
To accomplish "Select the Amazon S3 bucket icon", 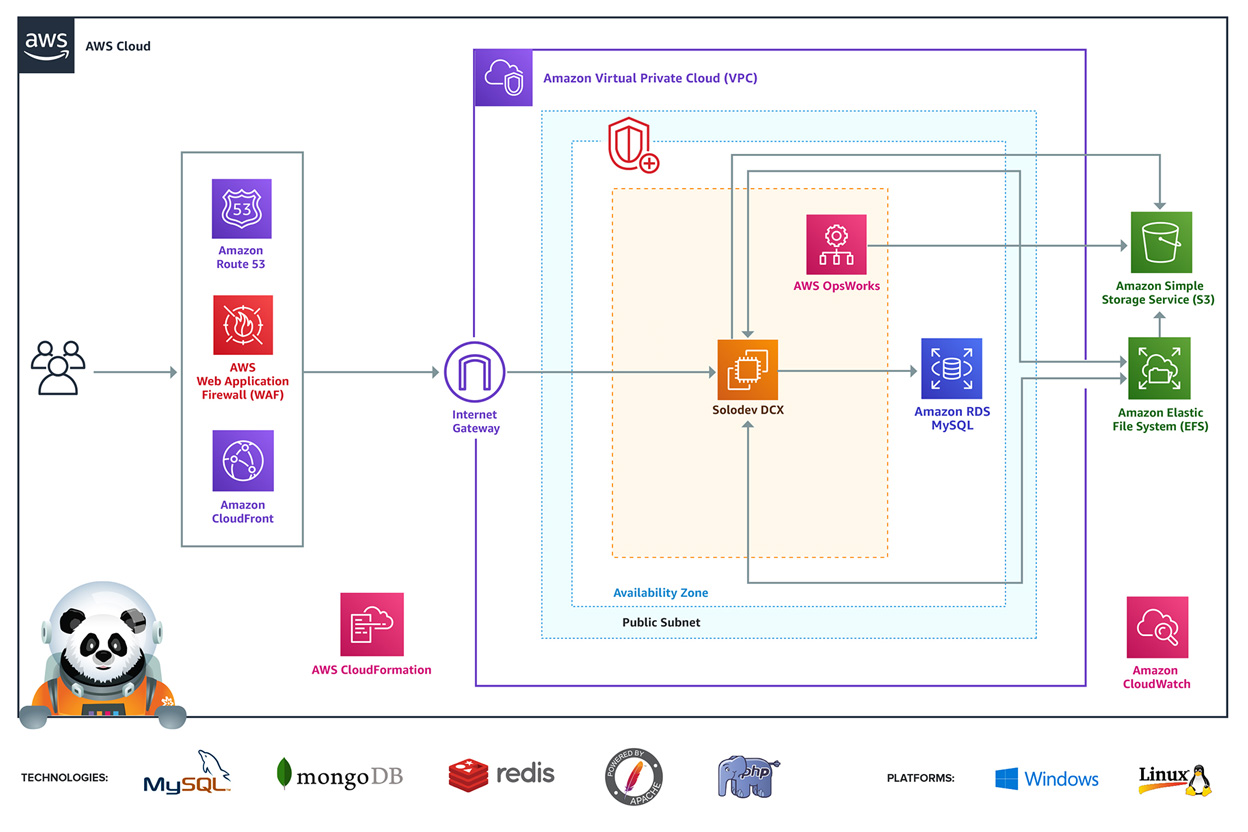I will pos(1160,242).
